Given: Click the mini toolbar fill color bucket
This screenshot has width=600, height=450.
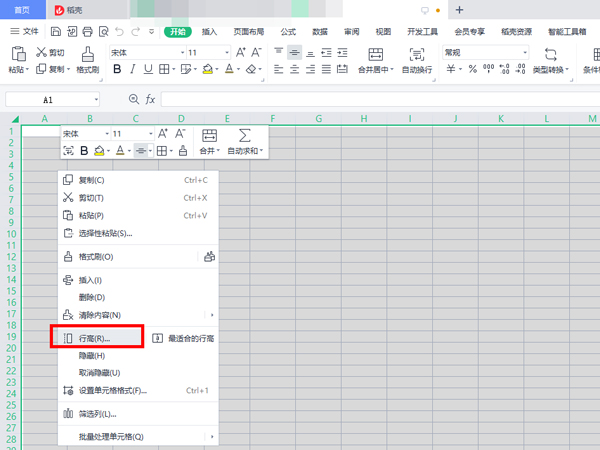Looking at the screenshot, I should click(99, 151).
